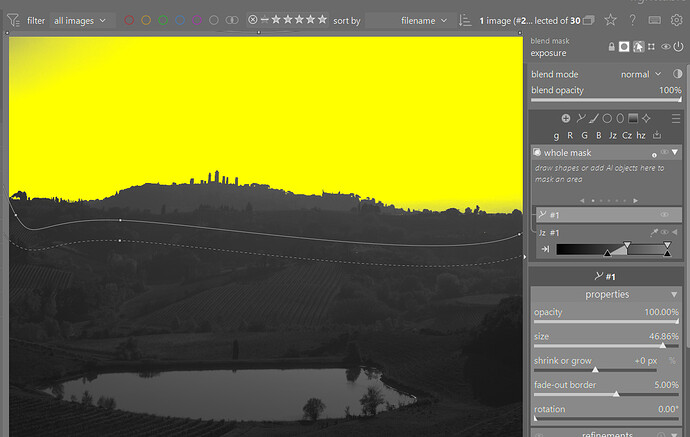690x437 pixels.
Task: Click add existing shape plus icon
Action: pos(565,118)
